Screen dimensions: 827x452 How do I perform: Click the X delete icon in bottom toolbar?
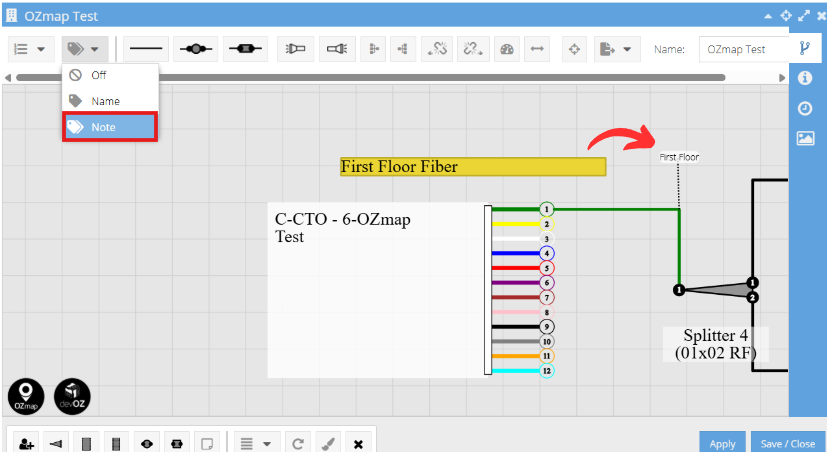358,444
